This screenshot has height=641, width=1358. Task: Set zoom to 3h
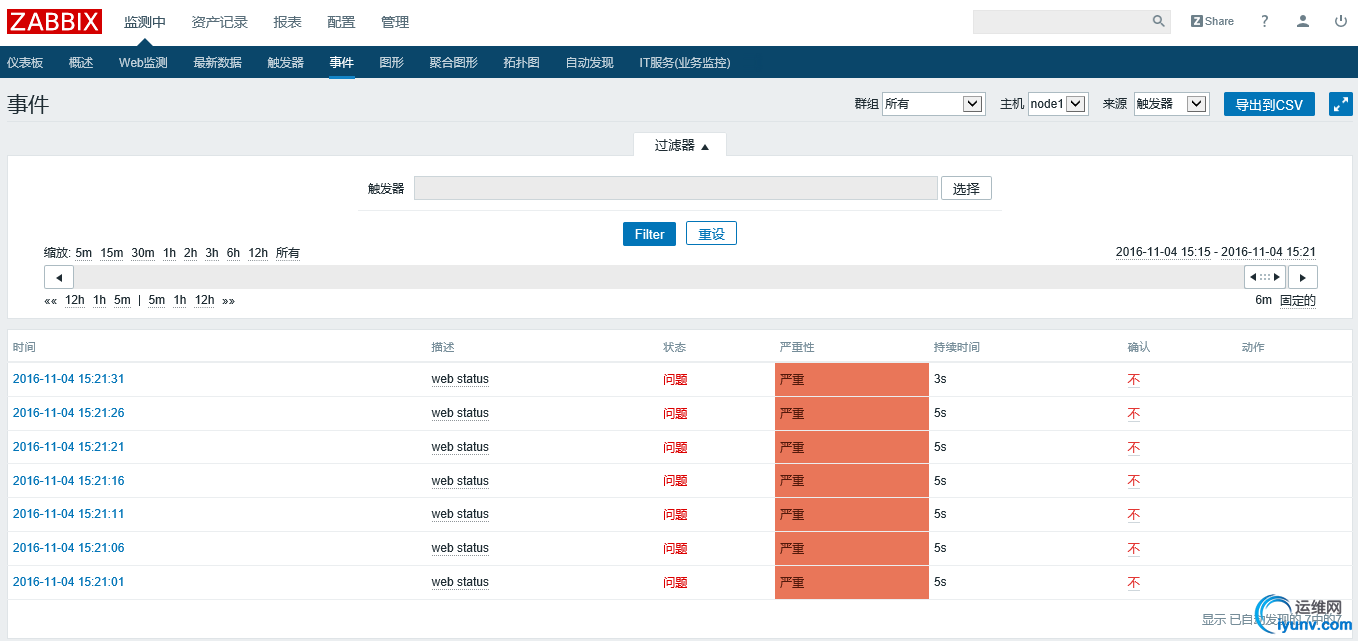(x=212, y=253)
